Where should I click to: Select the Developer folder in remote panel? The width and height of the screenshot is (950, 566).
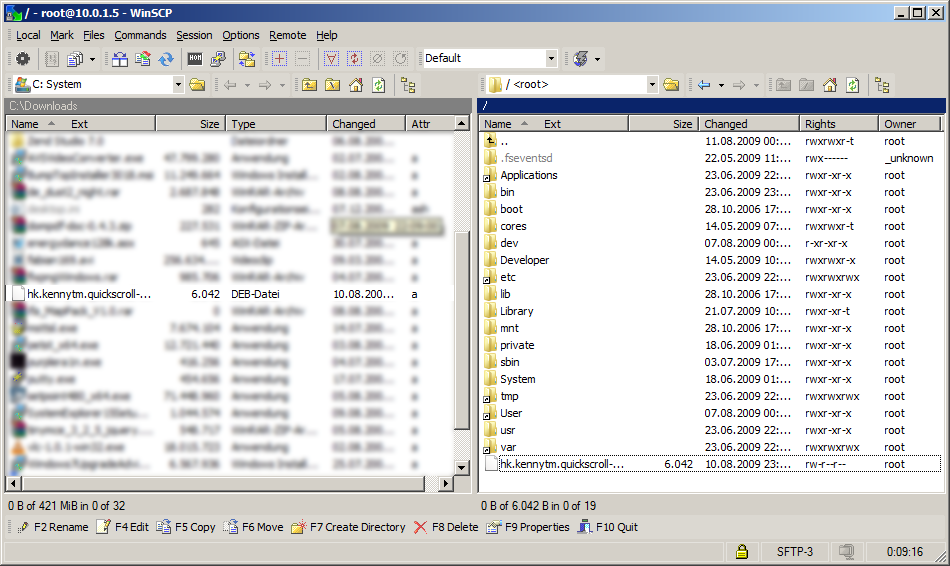tap(524, 260)
